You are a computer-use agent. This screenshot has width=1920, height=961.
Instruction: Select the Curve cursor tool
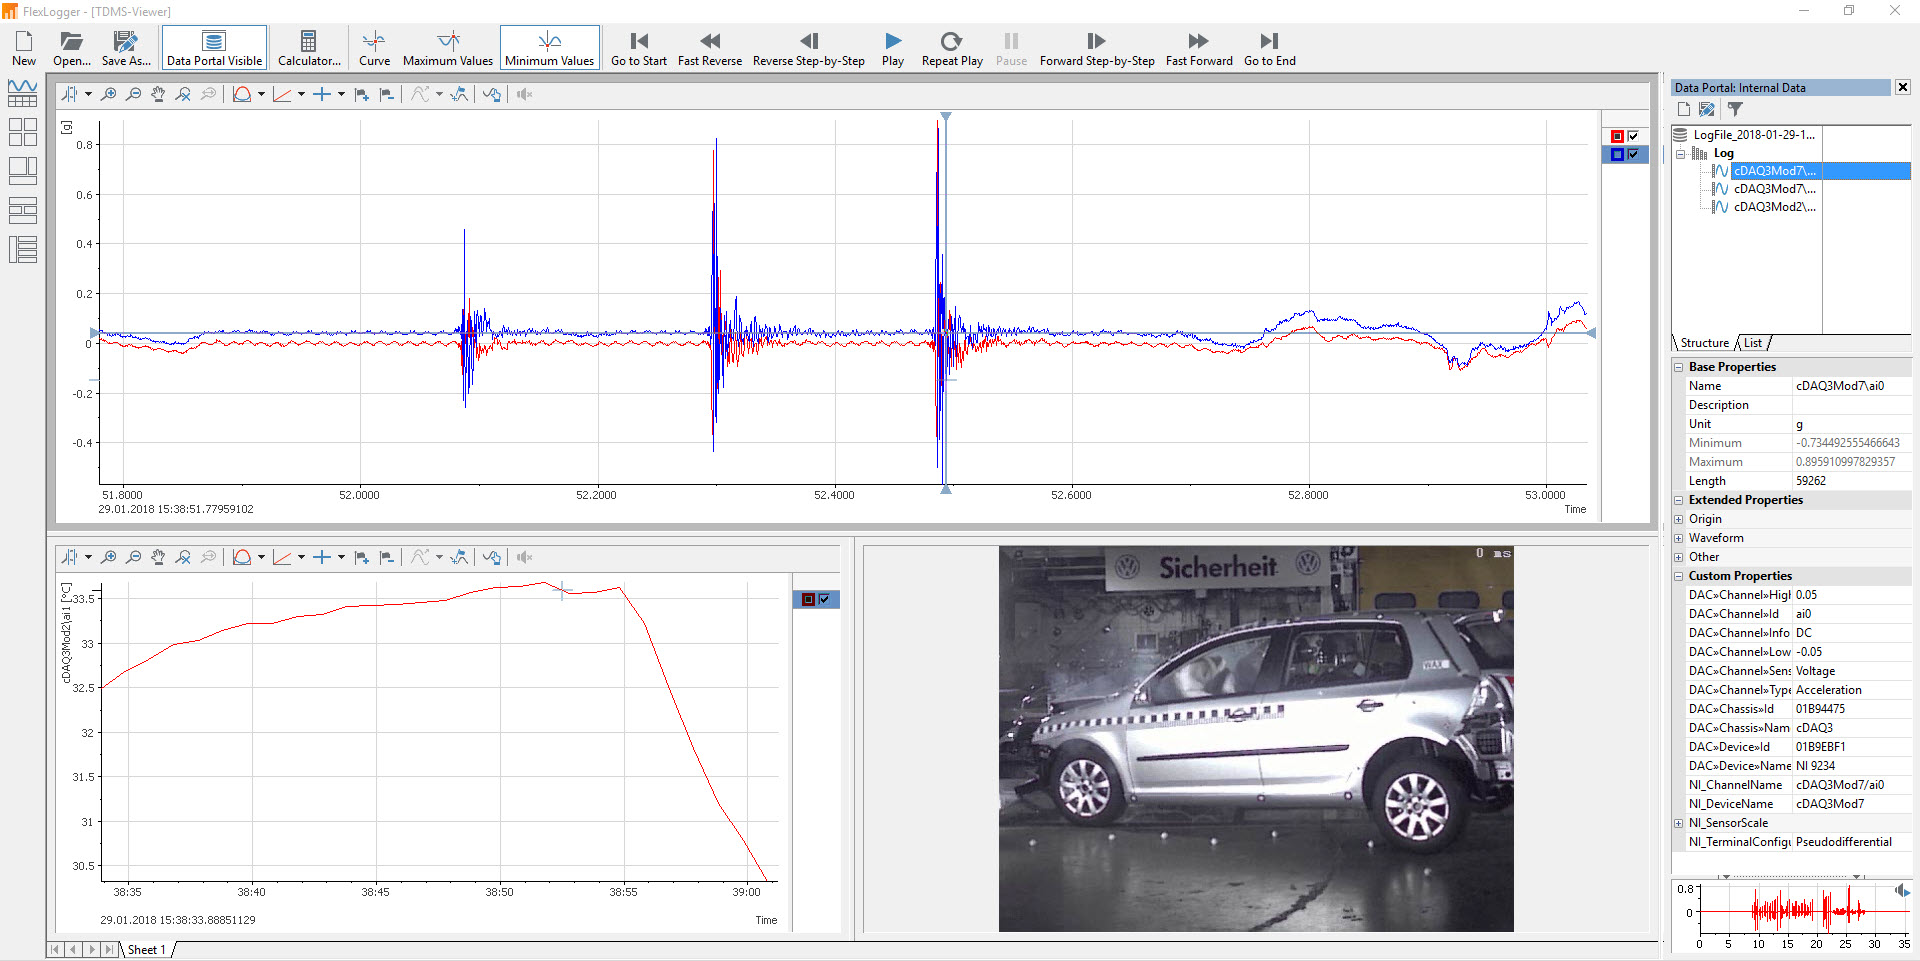click(x=374, y=47)
